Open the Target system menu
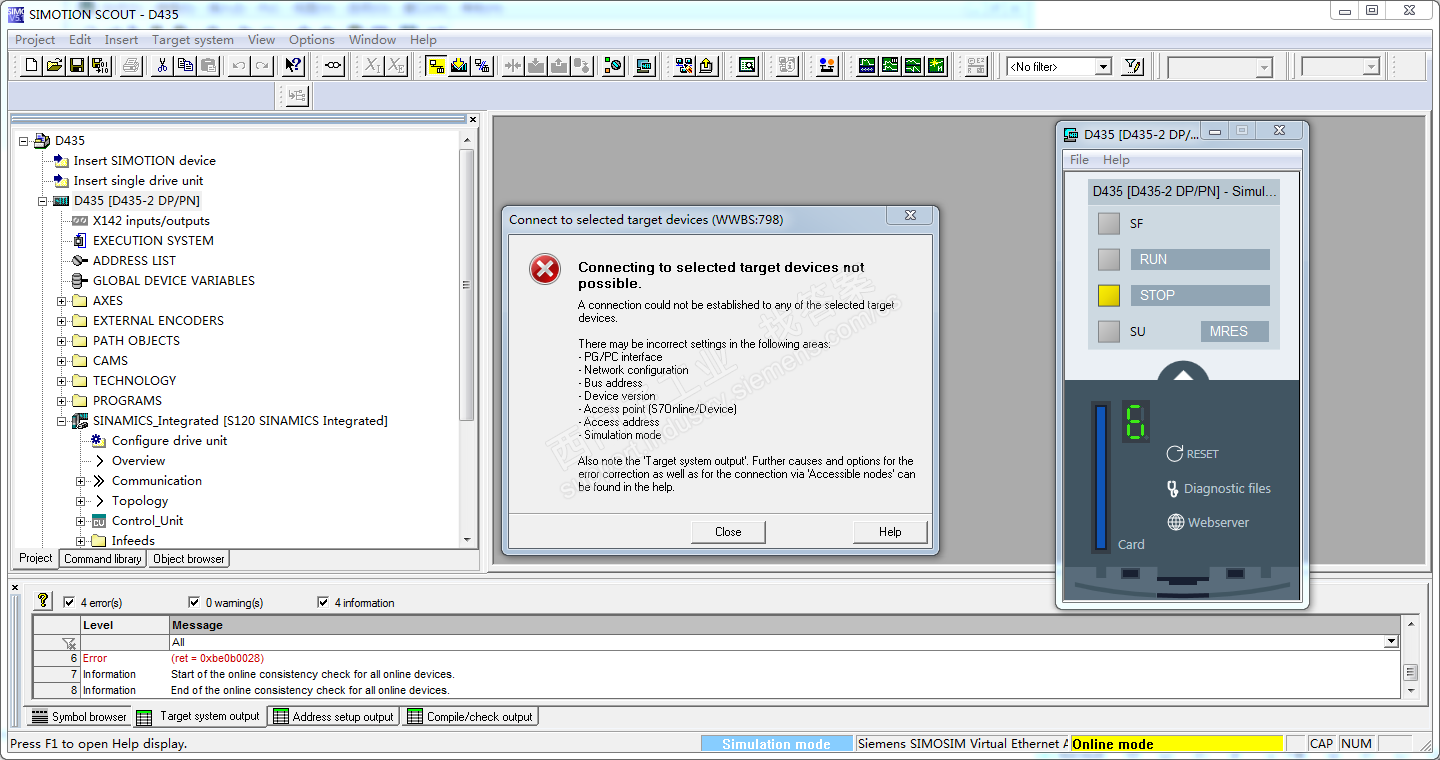1440x760 pixels. click(193, 40)
